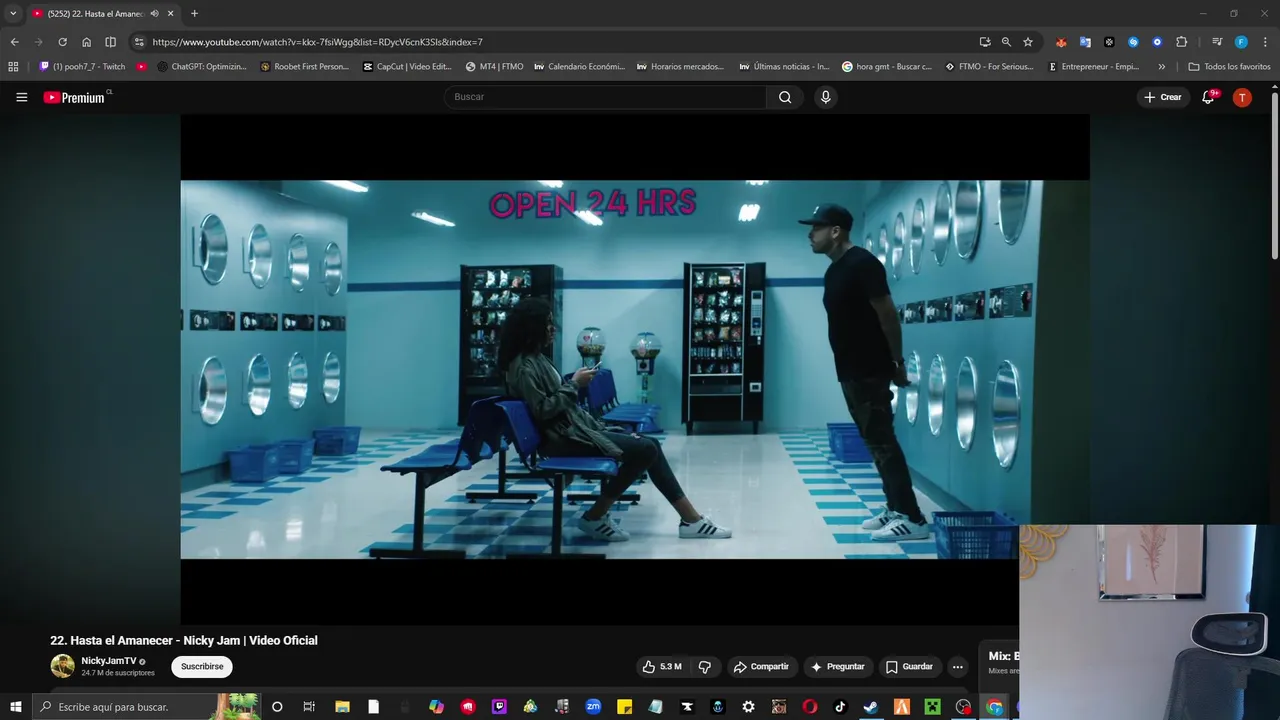
Task: Start voice search with microphone icon
Action: (x=825, y=97)
